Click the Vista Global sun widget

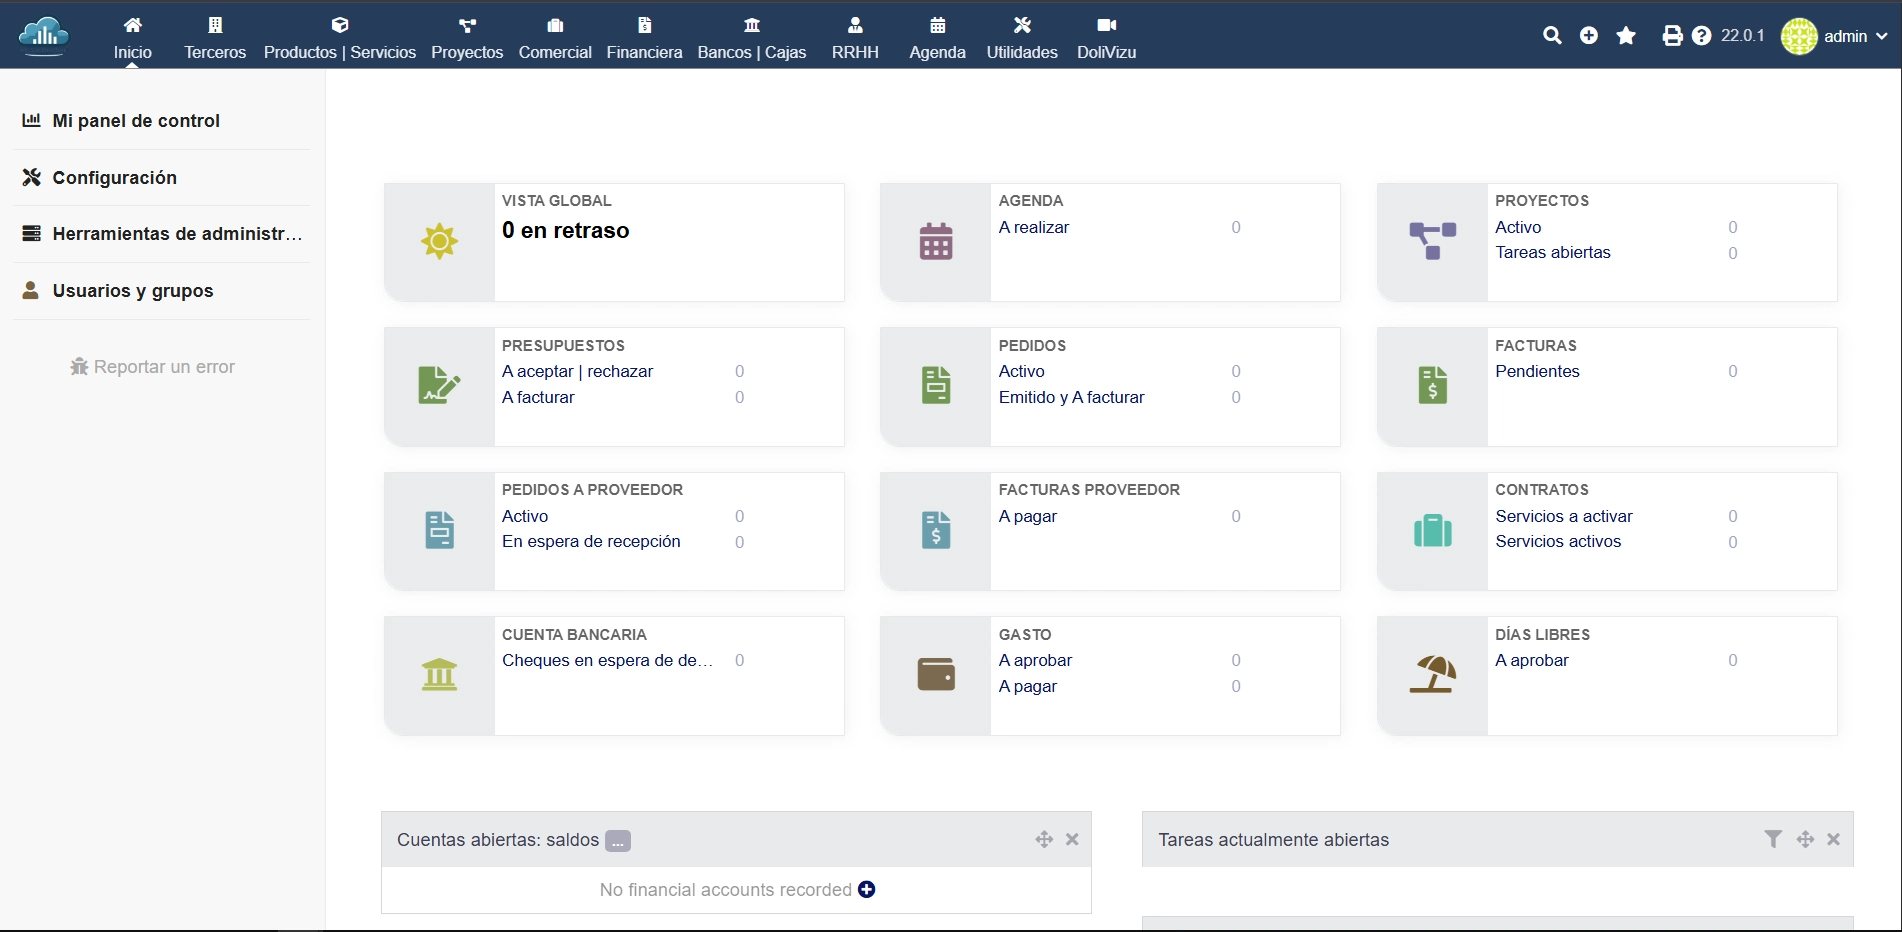pyautogui.click(x=439, y=242)
